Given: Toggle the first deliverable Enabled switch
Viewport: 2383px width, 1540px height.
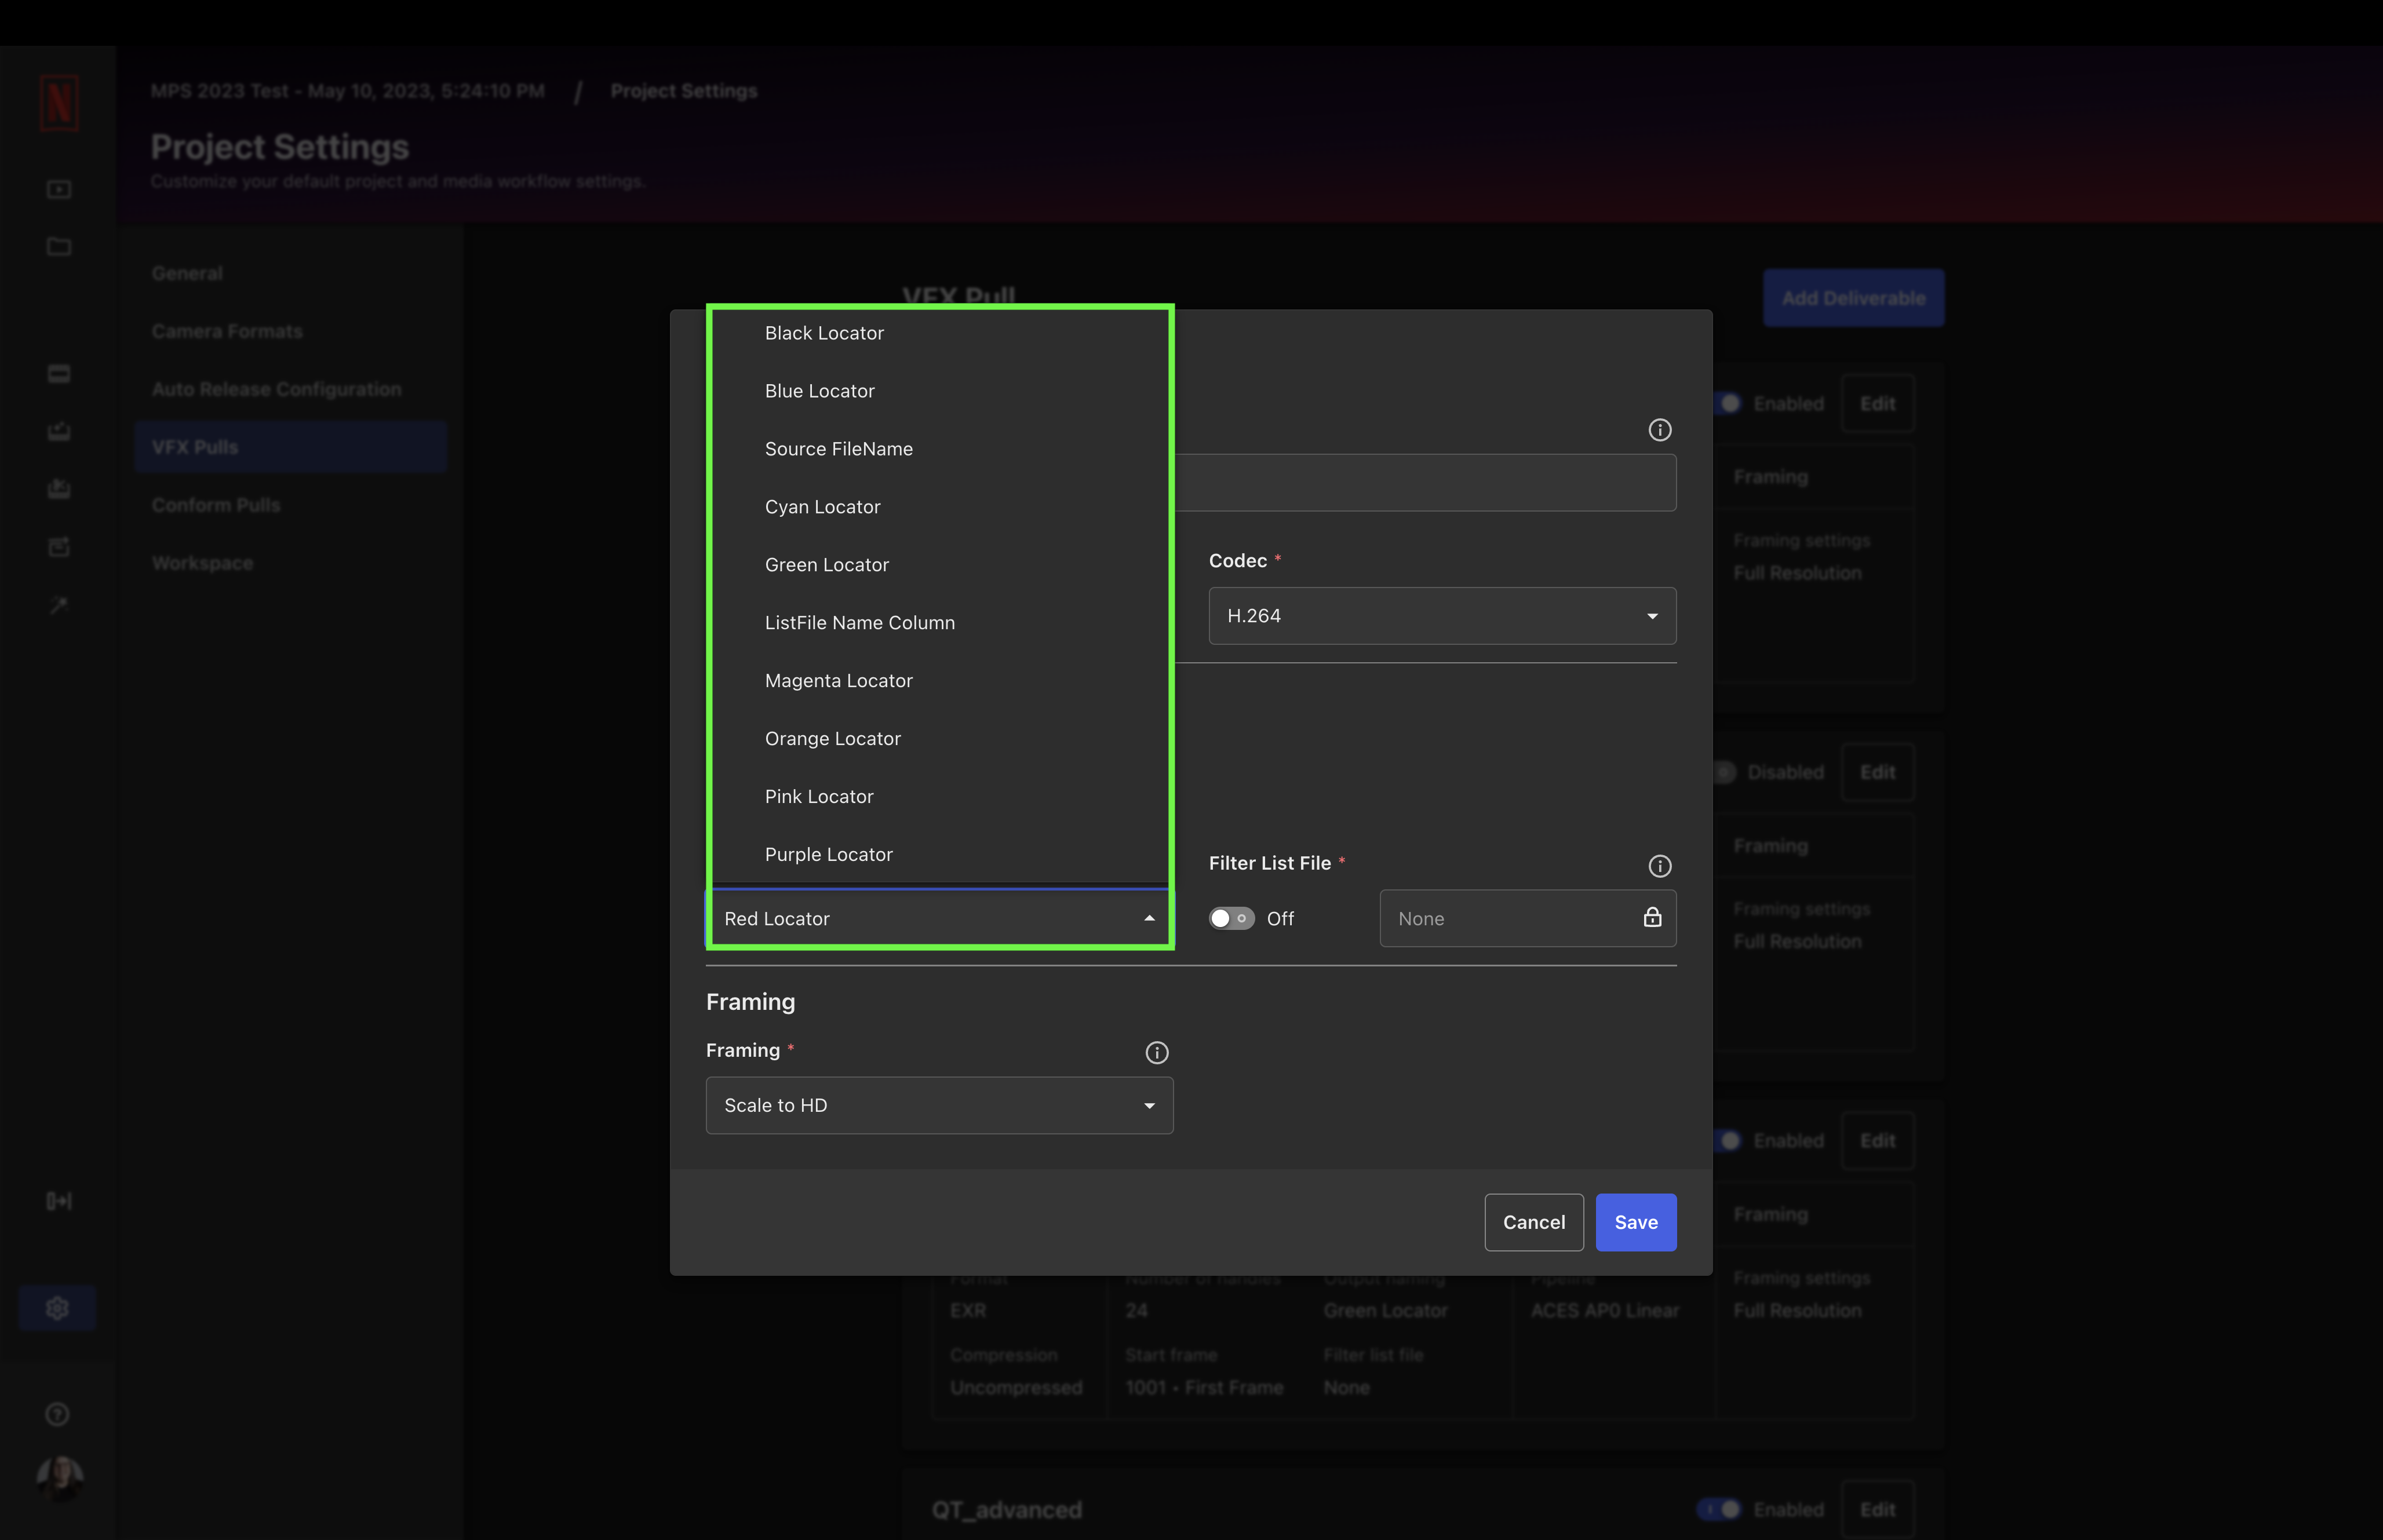Looking at the screenshot, I should pyautogui.click(x=1727, y=403).
